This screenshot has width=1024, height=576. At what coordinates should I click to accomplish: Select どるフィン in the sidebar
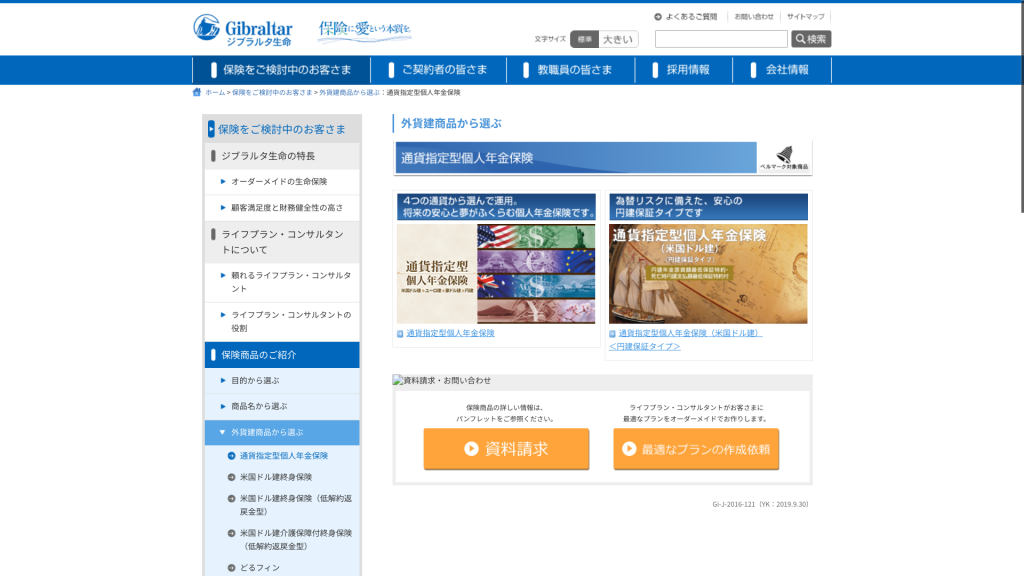(x=259, y=568)
